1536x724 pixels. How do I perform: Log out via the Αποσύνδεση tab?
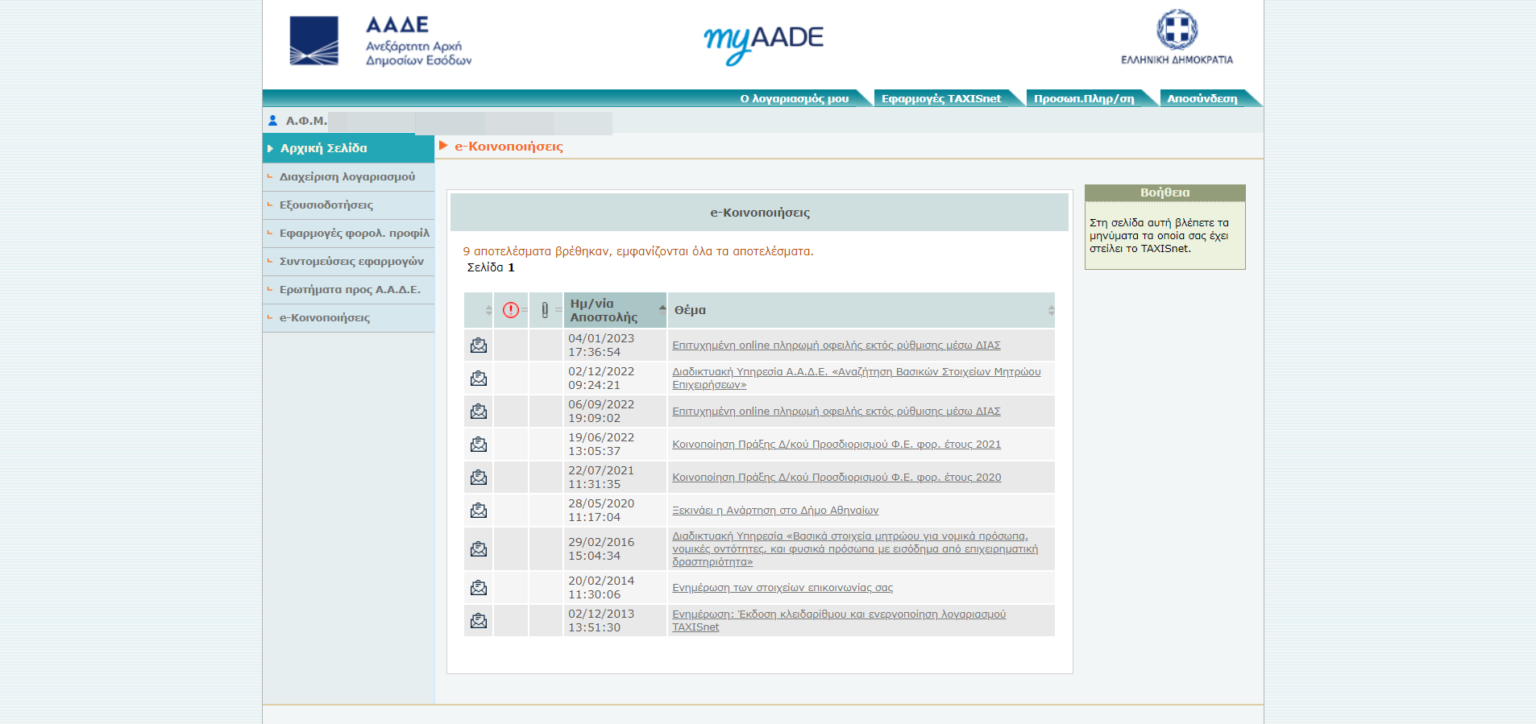click(1202, 98)
